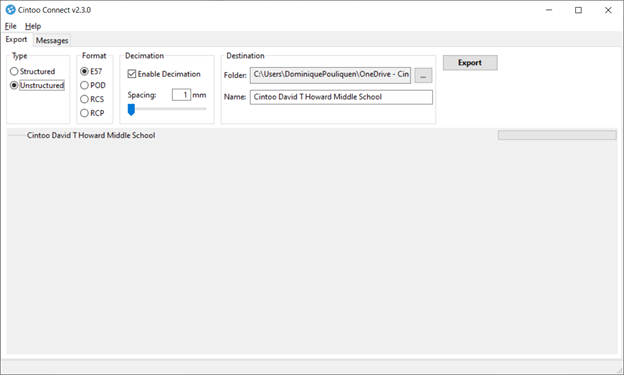Open the File menu

click(11, 26)
